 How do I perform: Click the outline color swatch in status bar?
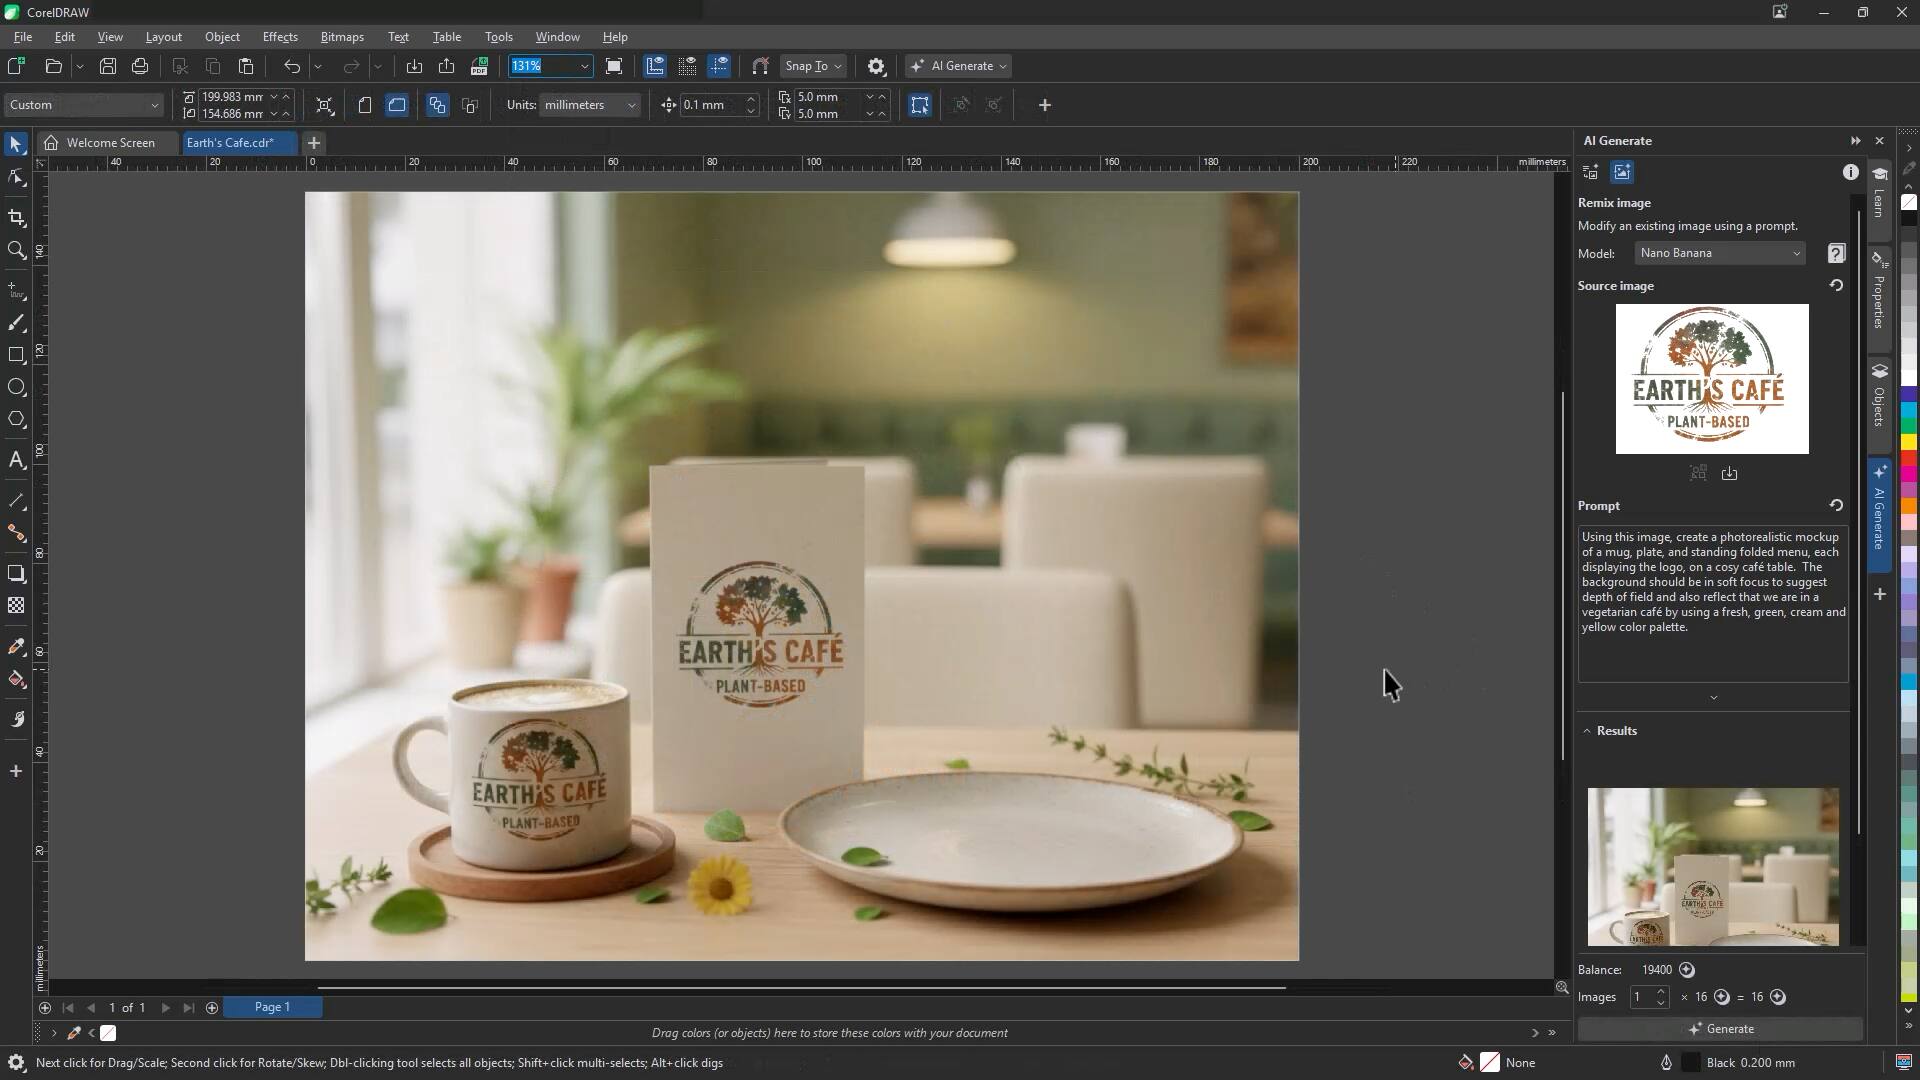tap(1690, 1063)
